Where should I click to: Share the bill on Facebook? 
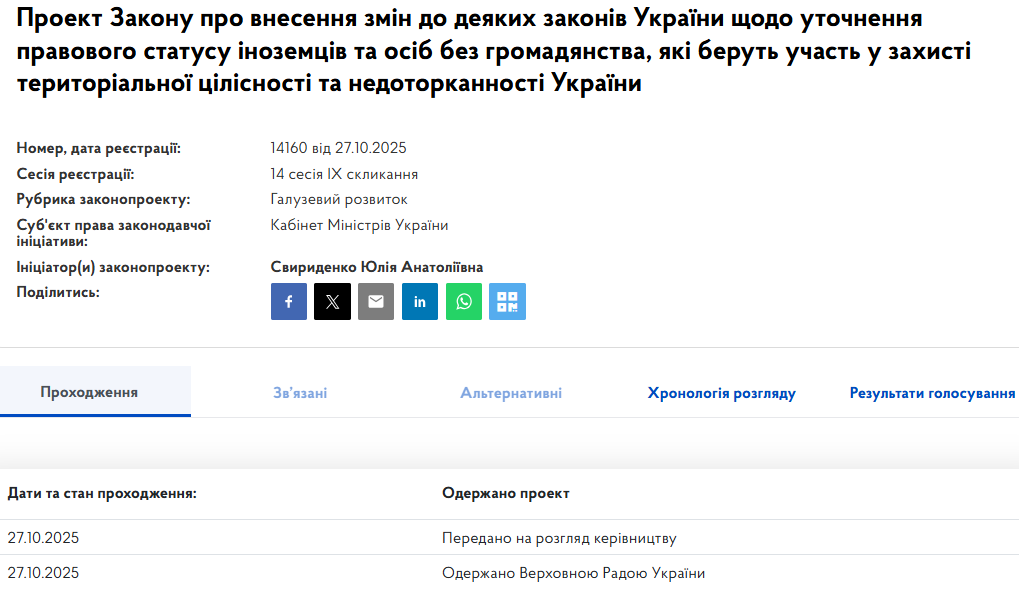[288, 301]
